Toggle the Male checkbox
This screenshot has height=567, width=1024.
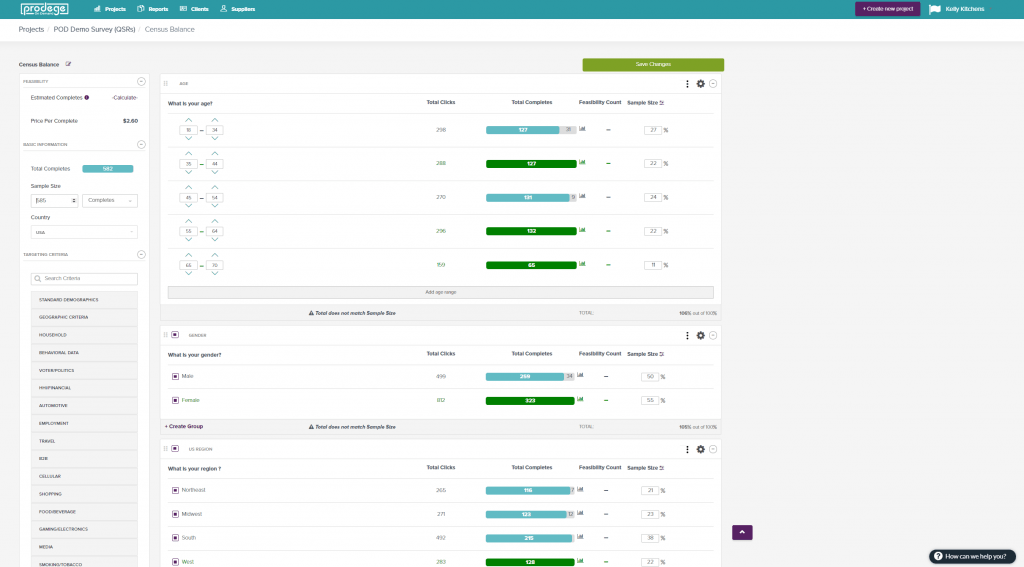tap(175, 376)
